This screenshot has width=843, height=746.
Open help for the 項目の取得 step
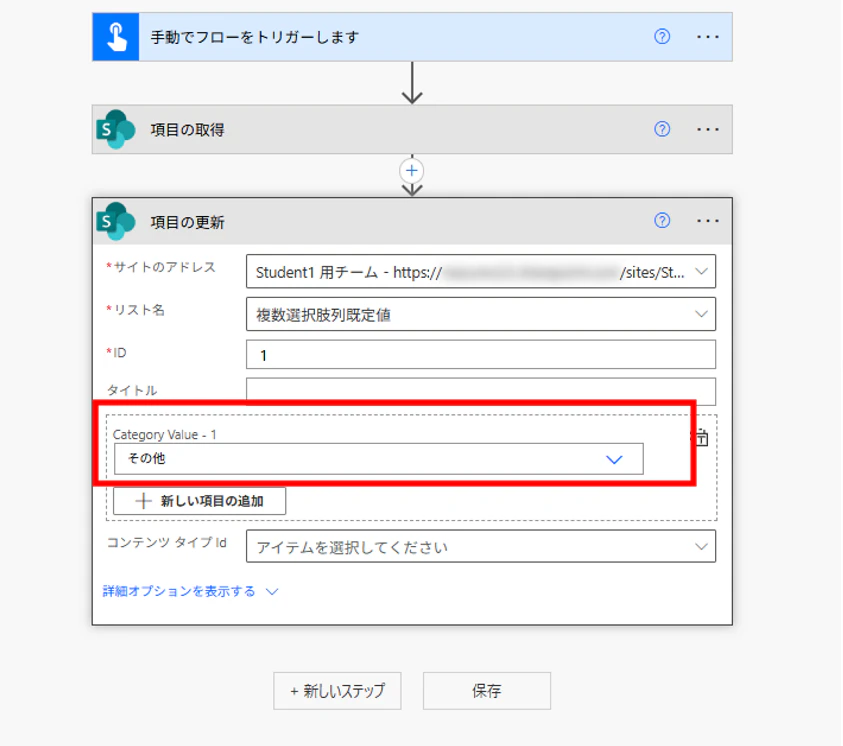coord(662,129)
